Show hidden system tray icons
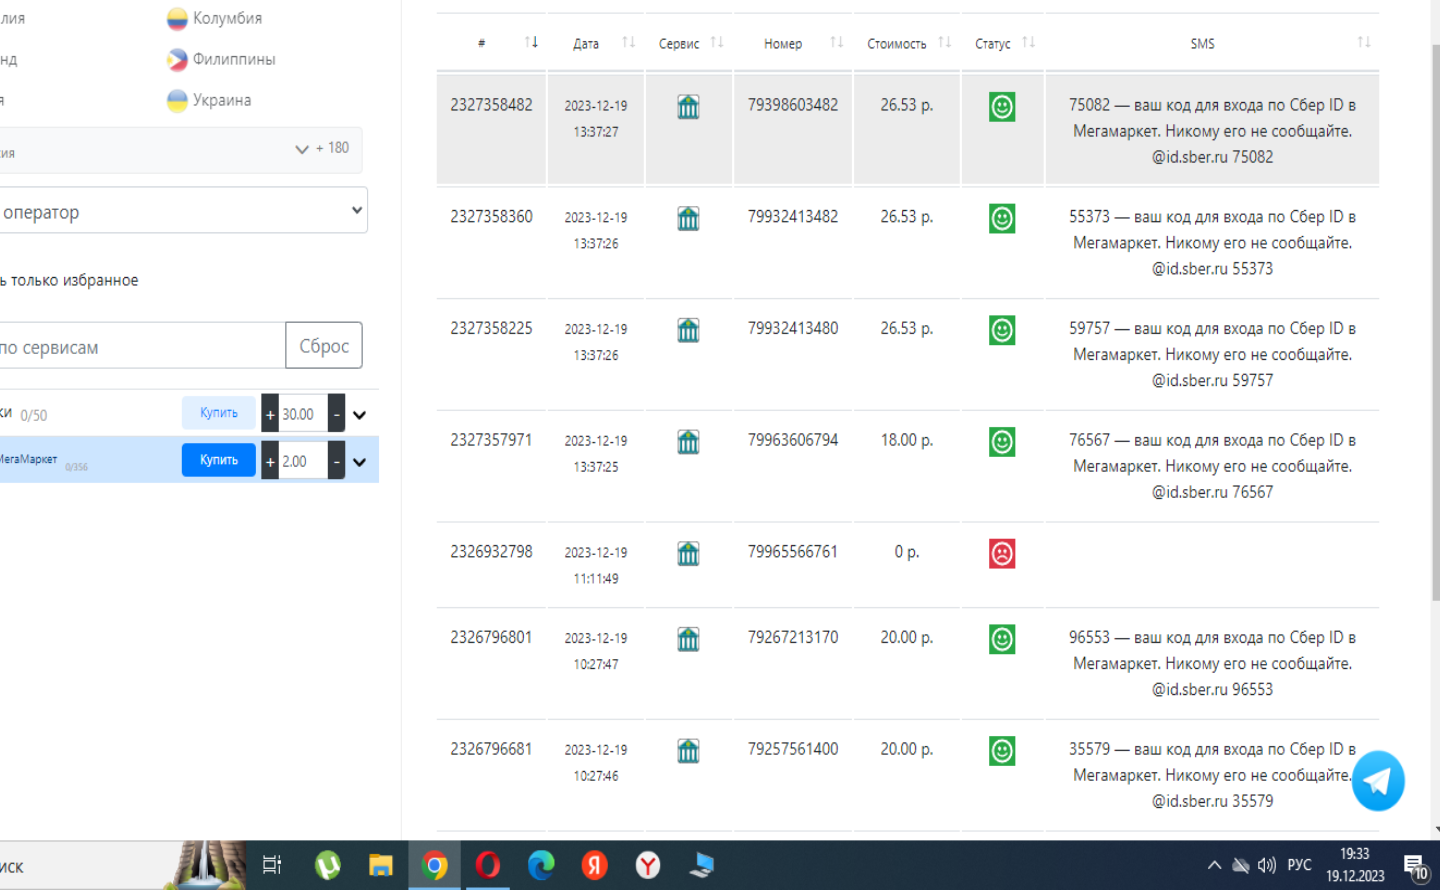Image resolution: width=1440 pixels, height=890 pixels. [1214, 866]
